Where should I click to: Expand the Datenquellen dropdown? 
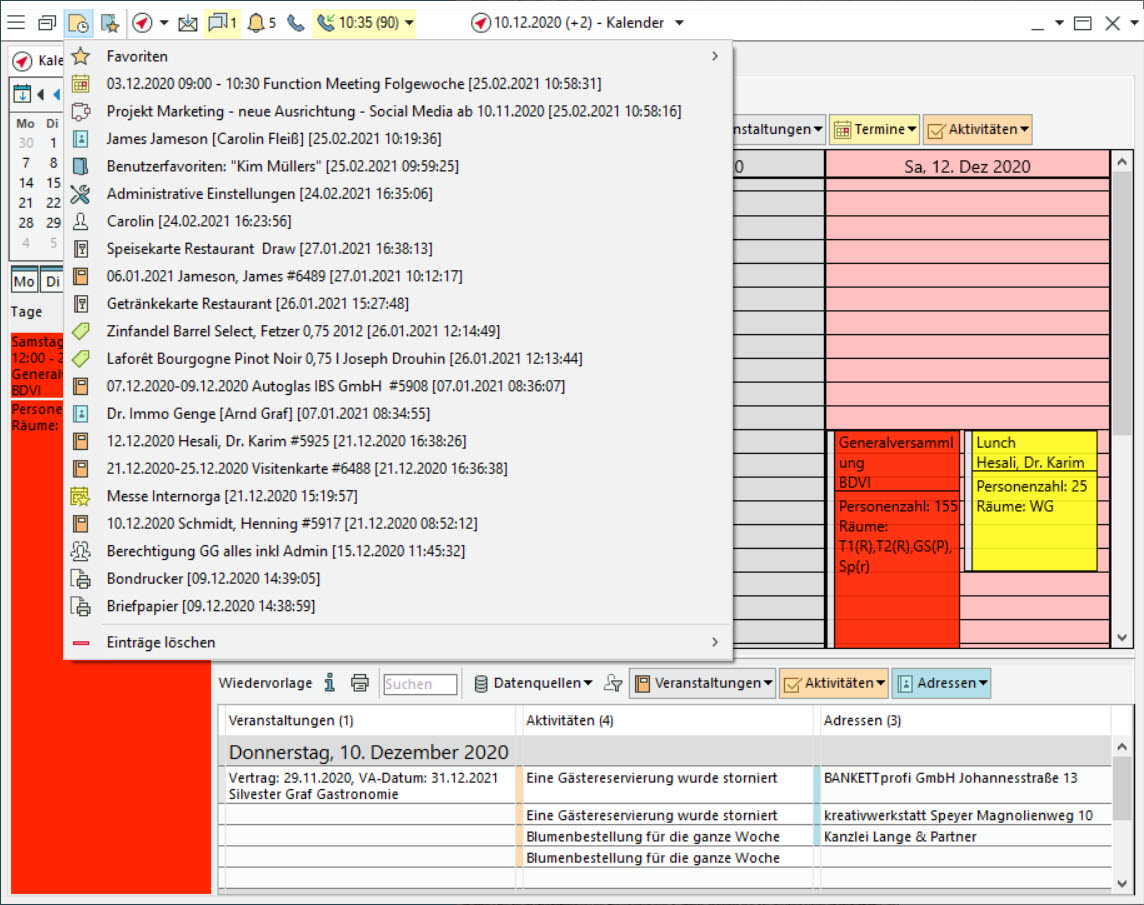tap(533, 683)
